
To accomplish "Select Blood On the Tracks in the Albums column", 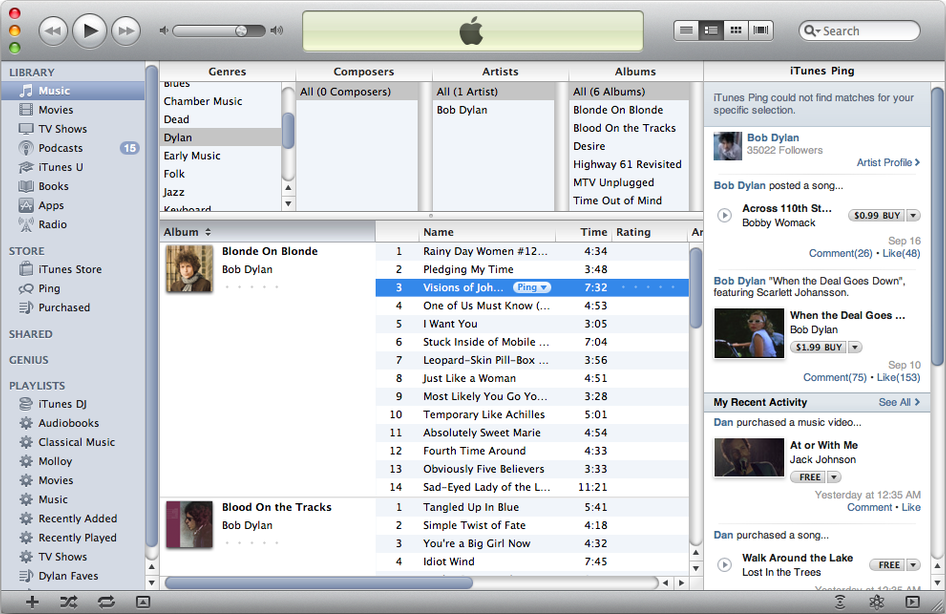I will (625, 128).
